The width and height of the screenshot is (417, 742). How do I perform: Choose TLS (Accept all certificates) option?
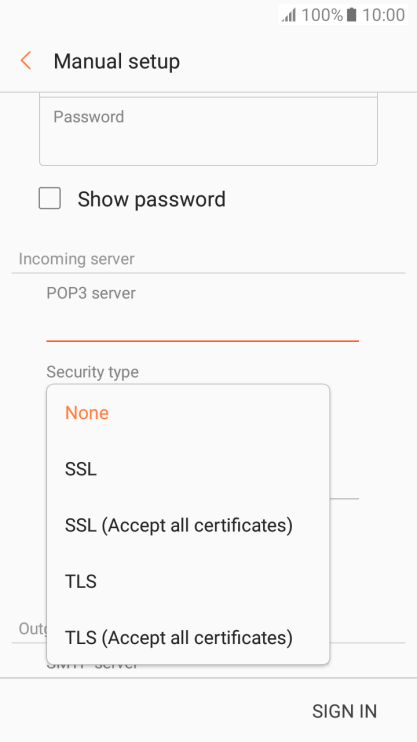[x=188, y=638]
